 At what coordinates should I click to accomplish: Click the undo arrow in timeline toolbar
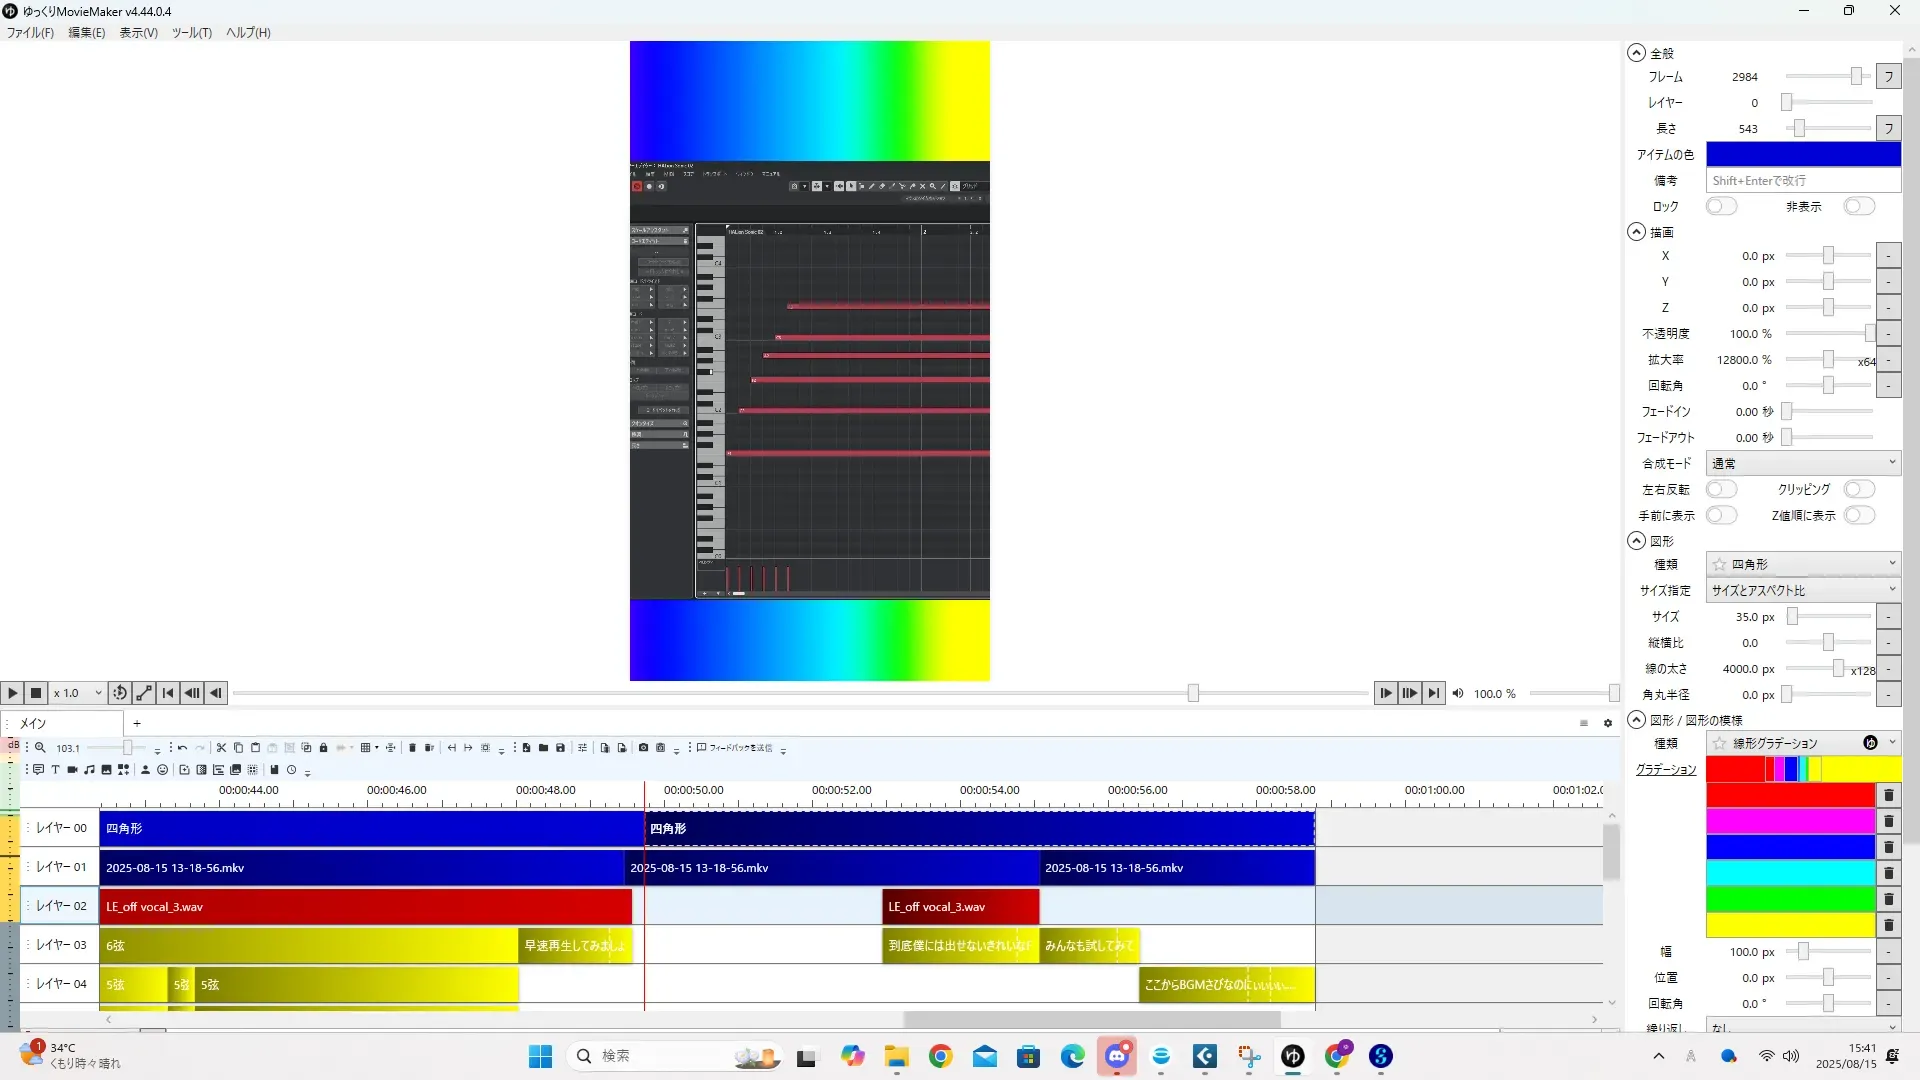pos(182,747)
